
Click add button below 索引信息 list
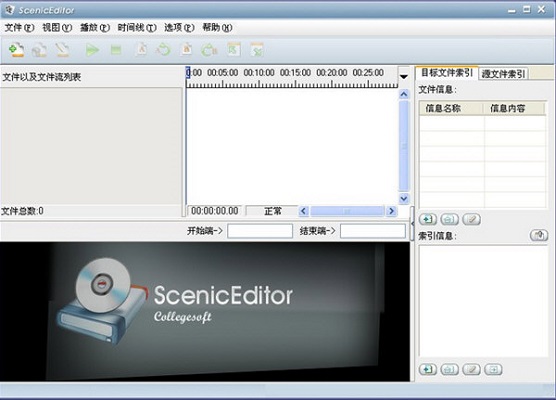(428, 370)
